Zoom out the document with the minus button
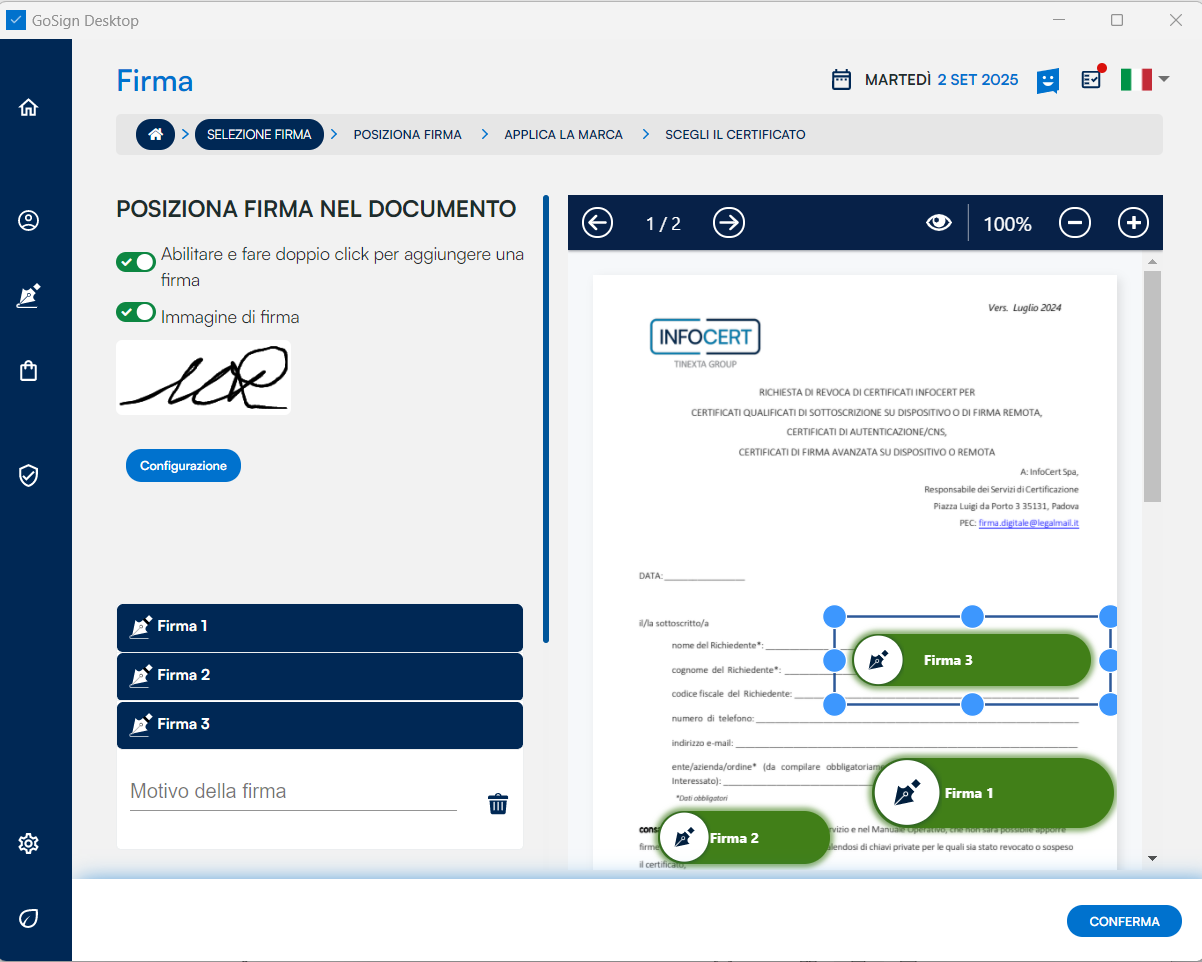This screenshot has height=962, width=1202. click(1074, 223)
